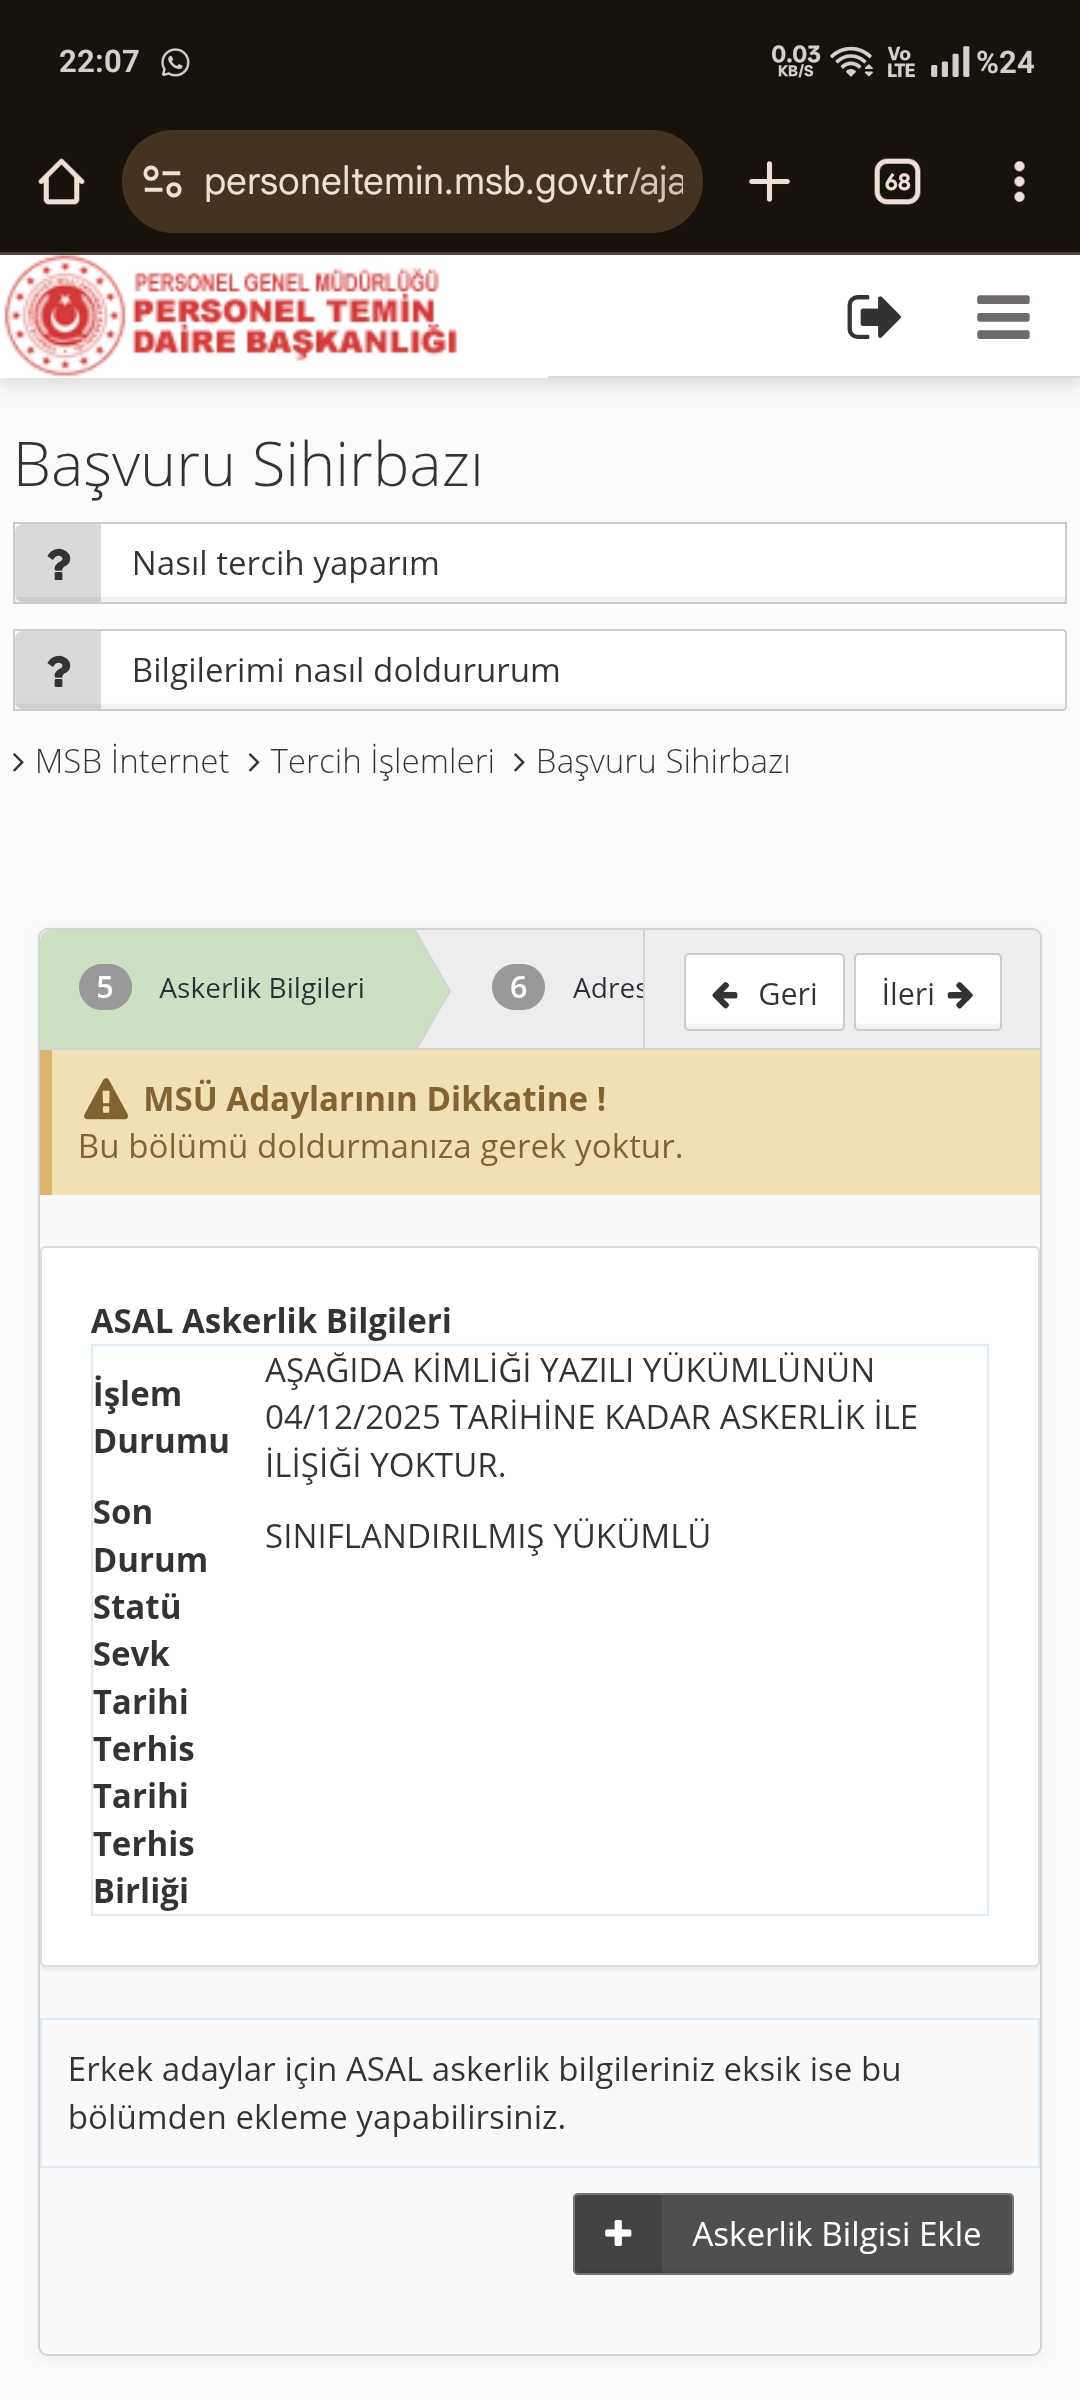Click the logout exit icon
1080x2400 pixels.
click(873, 317)
